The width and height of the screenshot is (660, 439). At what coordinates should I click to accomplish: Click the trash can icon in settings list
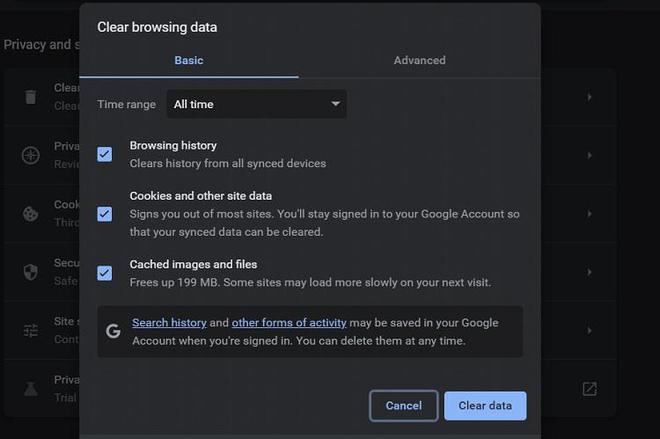31,97
